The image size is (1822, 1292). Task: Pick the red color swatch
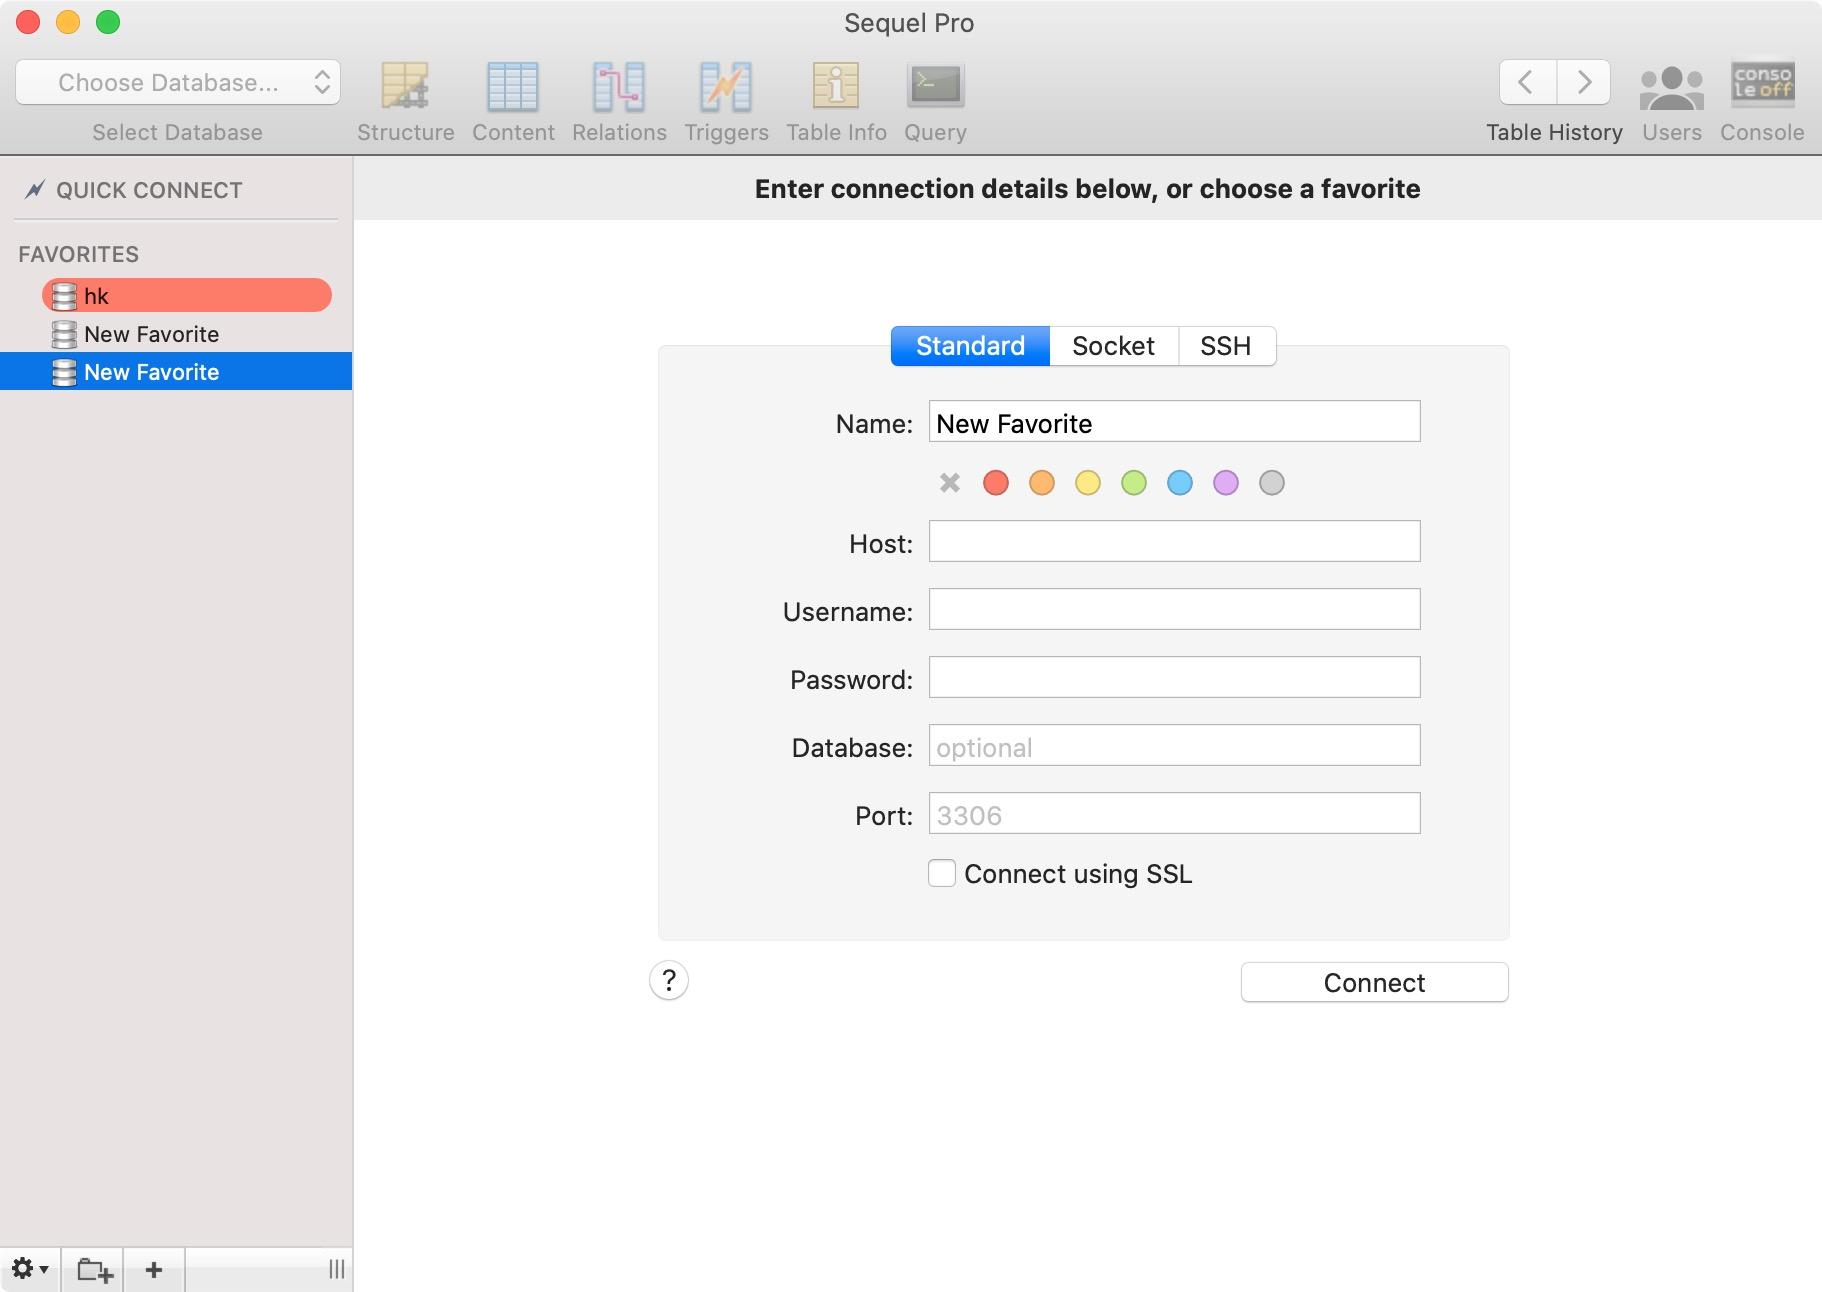pyautogui.click(x=996, y=483)
